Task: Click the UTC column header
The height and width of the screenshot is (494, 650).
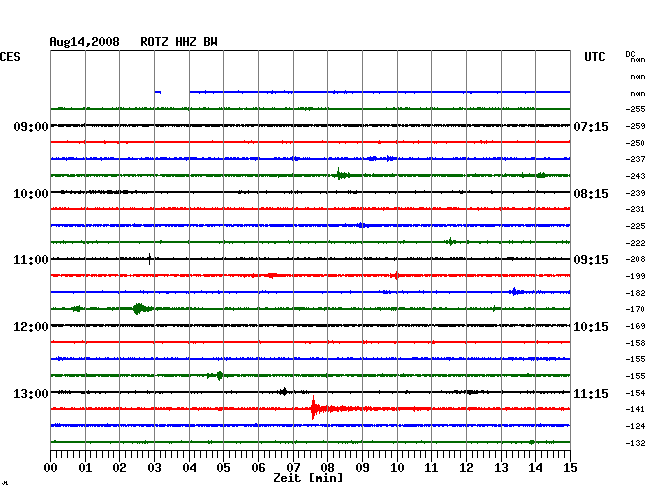Action: [x=594, y=57]
